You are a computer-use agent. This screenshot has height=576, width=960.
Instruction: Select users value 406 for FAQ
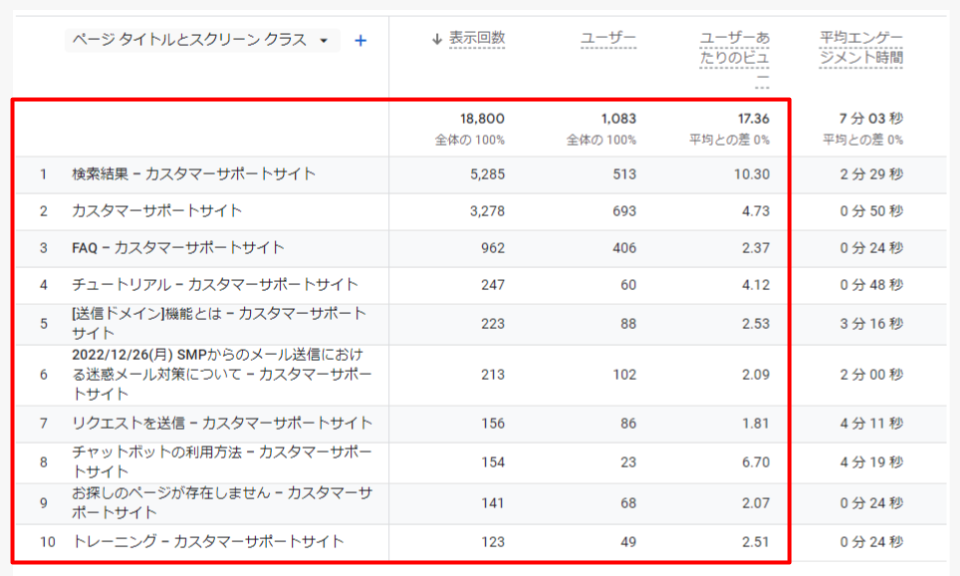coord(624,248)
